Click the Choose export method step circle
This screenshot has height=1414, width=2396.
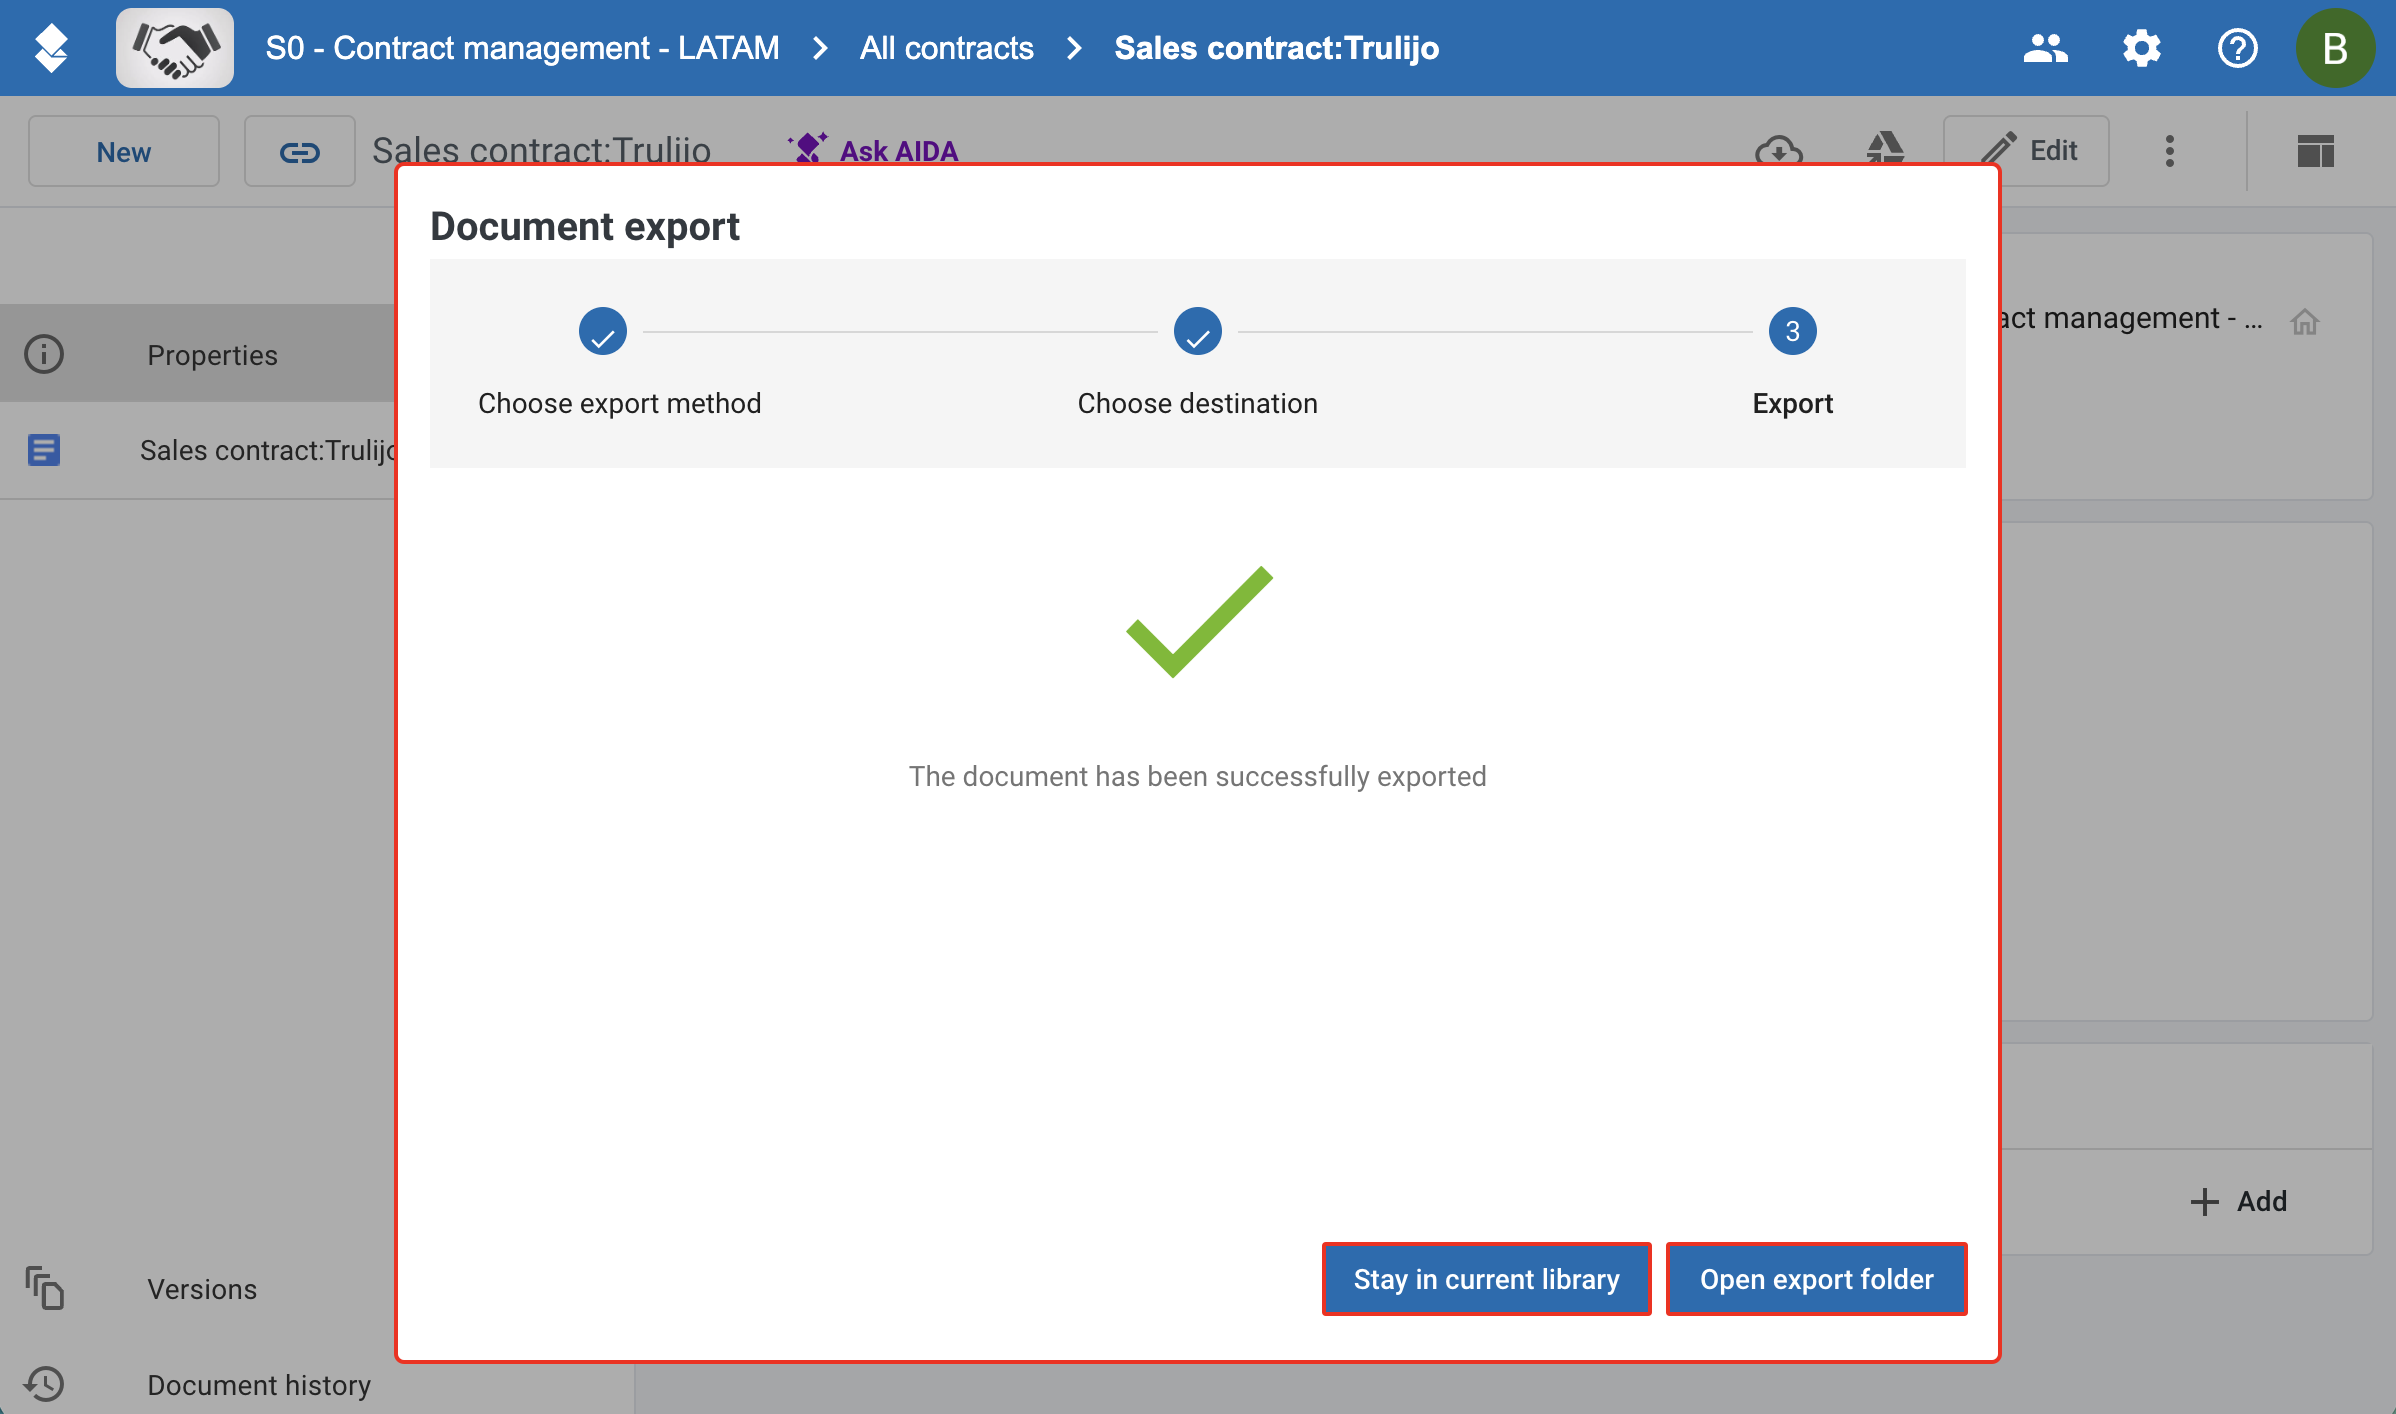point(603,331)
